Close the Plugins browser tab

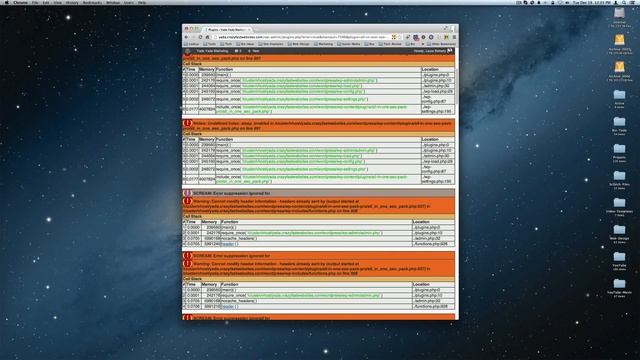click(249, 30)
